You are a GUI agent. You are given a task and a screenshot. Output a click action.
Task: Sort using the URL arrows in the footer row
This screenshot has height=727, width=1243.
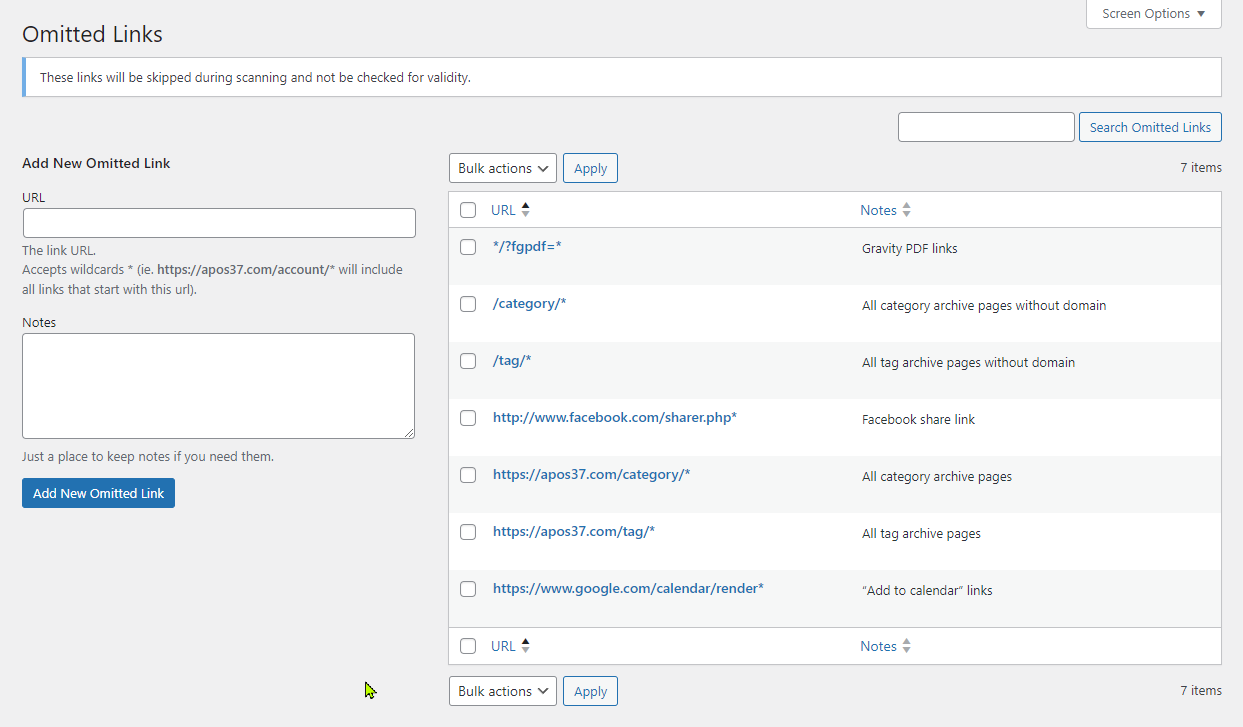(x=525, y=645)
